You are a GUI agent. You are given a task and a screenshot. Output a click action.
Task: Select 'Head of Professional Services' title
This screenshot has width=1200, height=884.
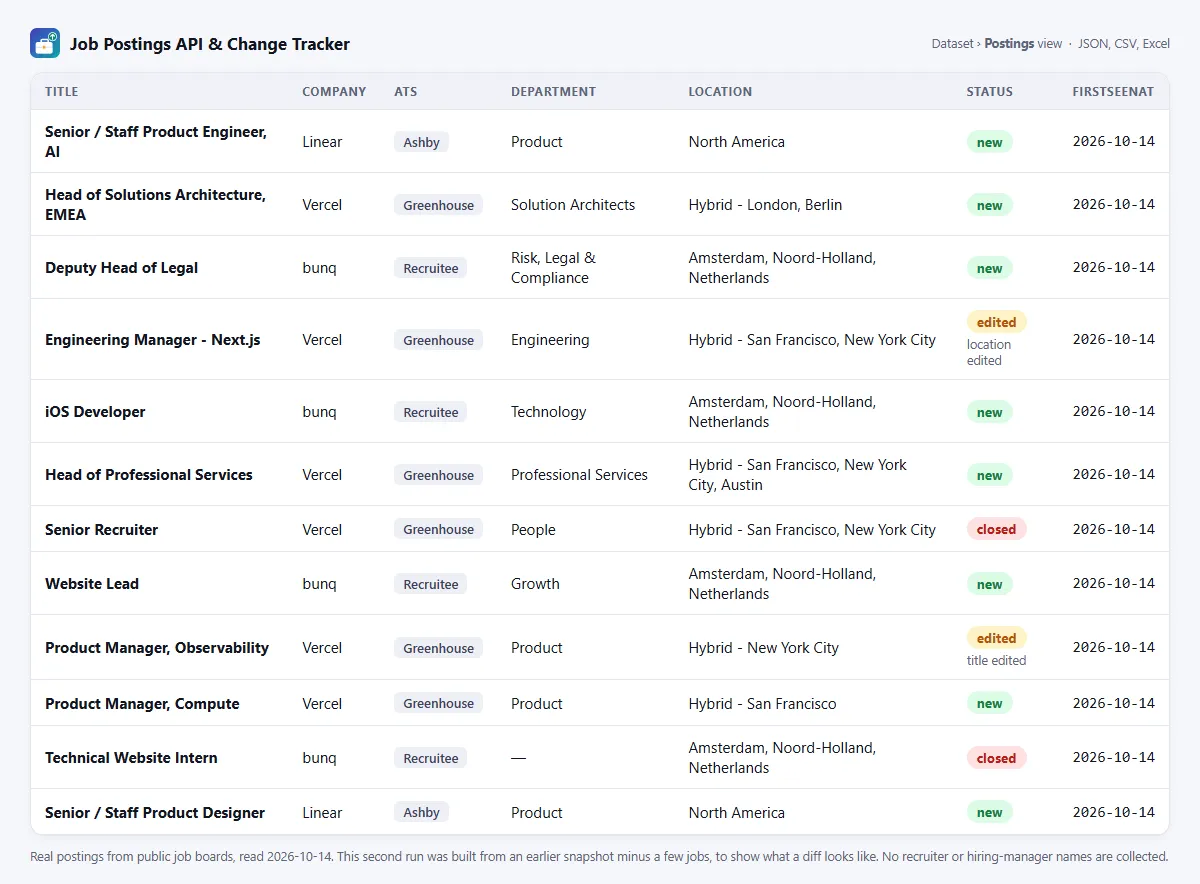coord(149,475)
